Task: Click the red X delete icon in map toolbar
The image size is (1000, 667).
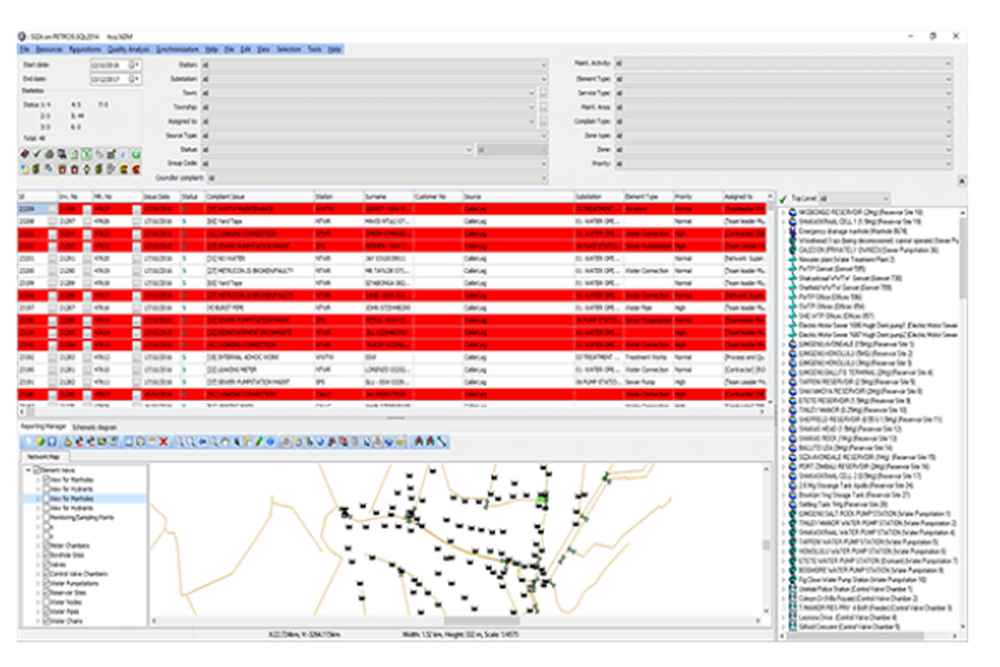Action: click(163, 441)
